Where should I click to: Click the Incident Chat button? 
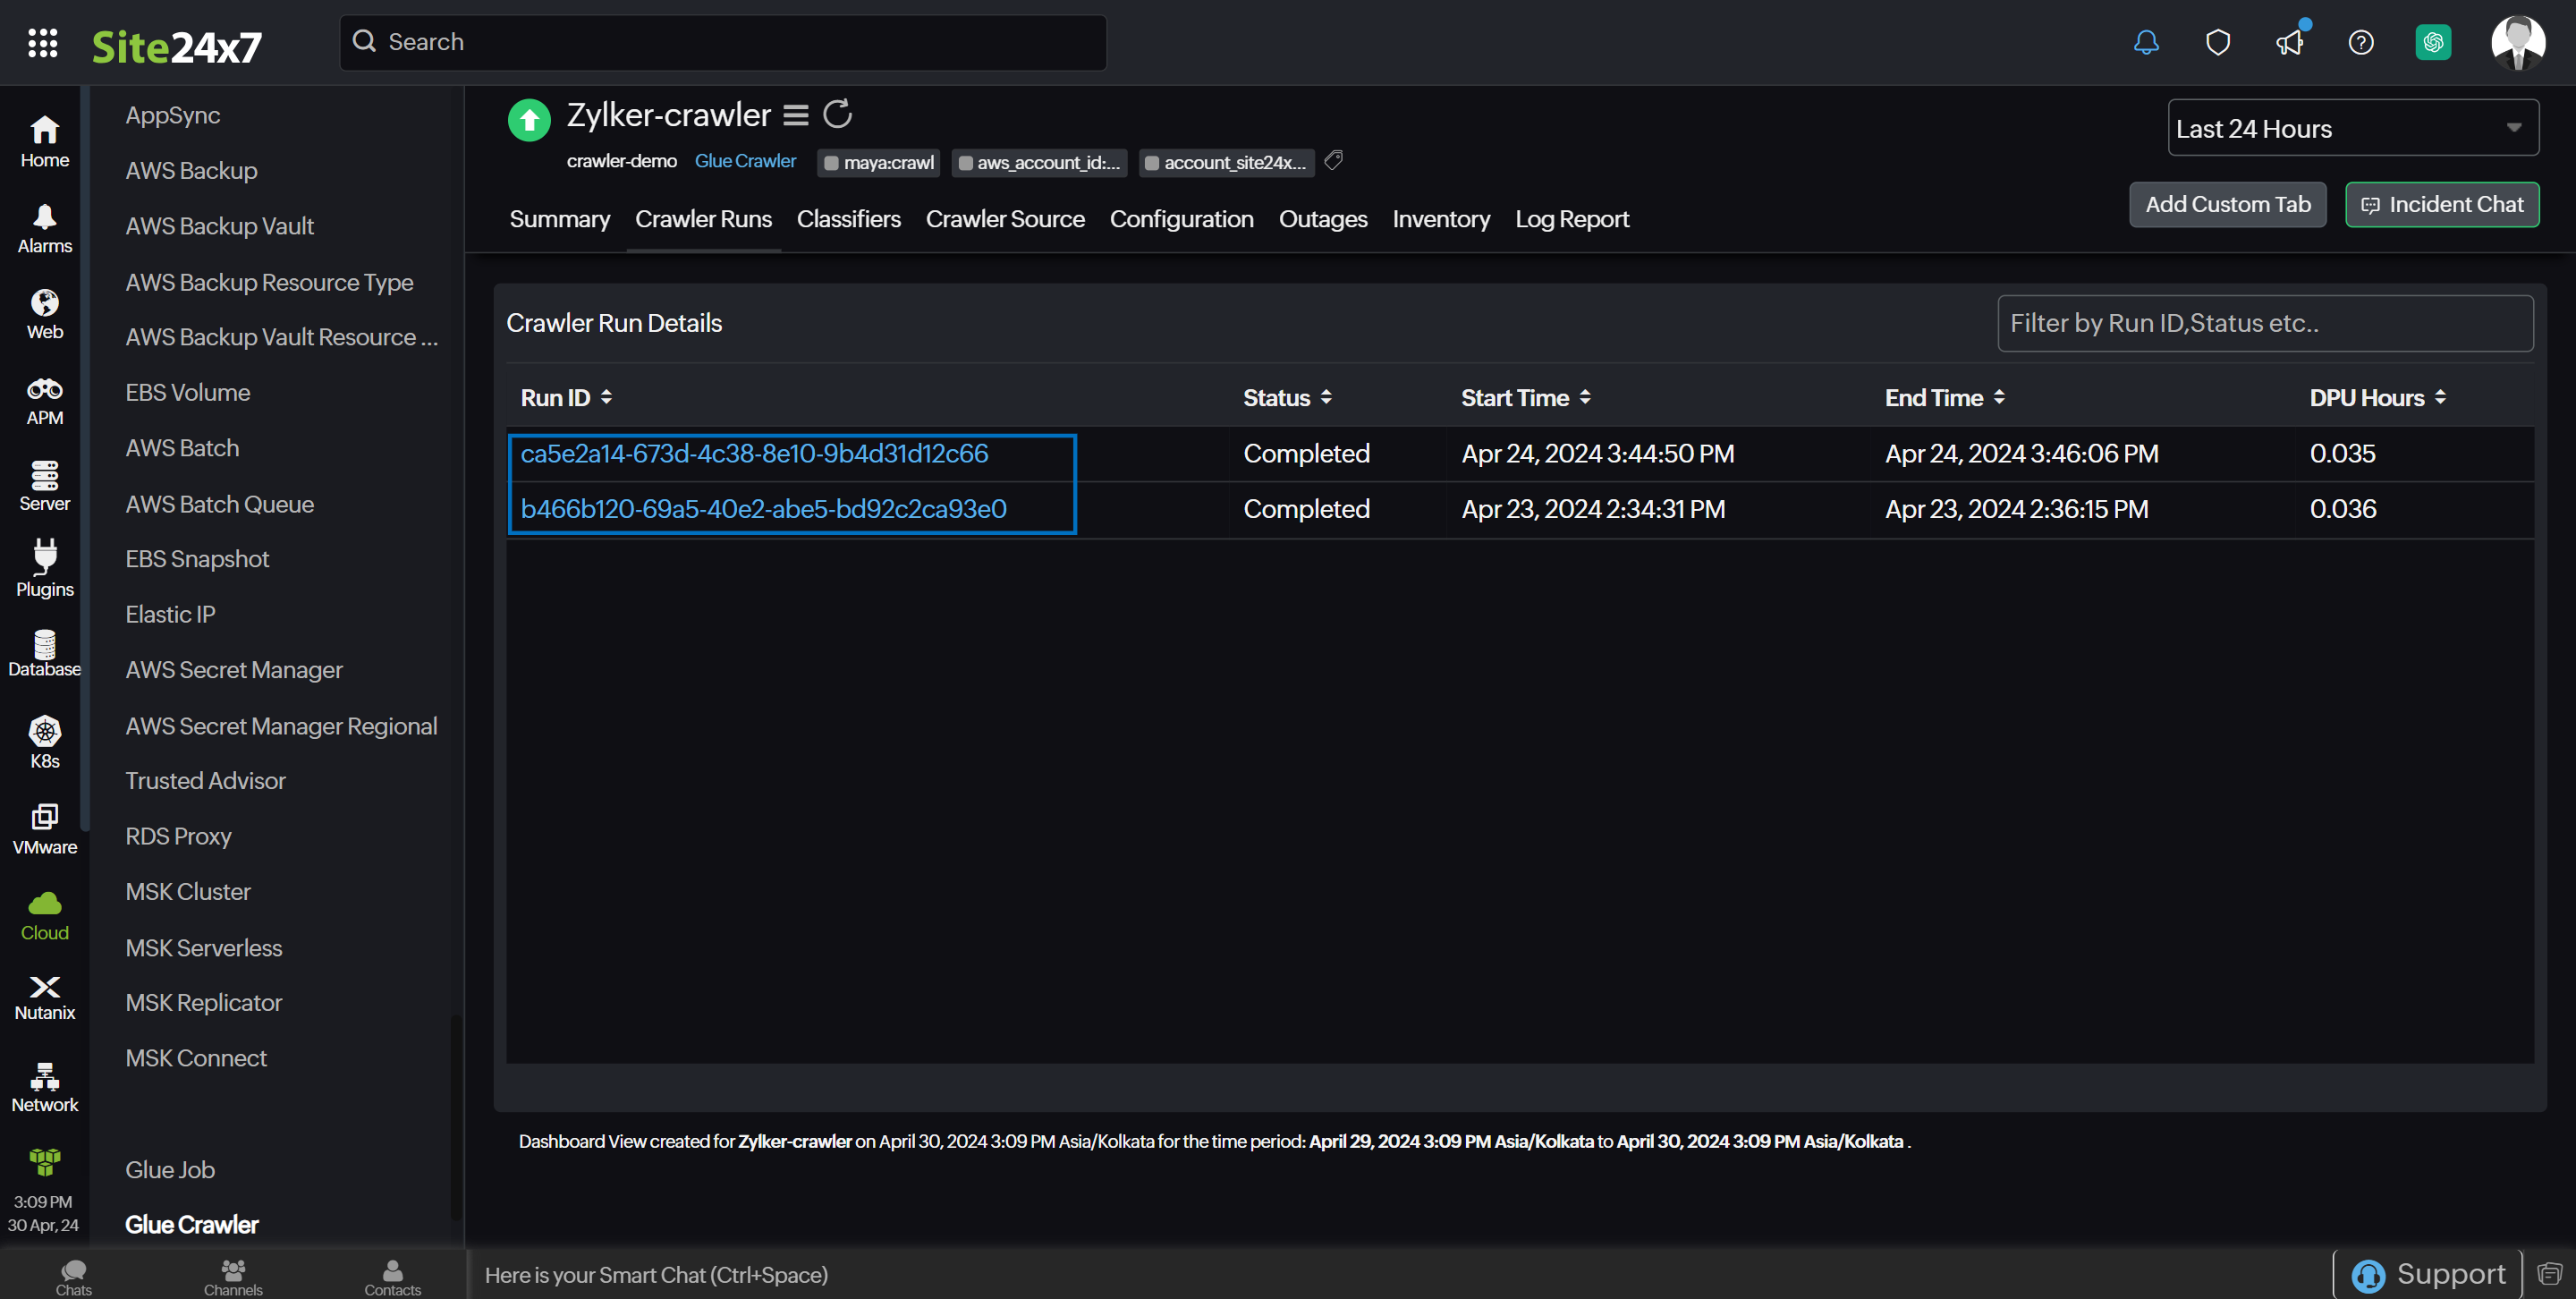point(2442,204)
